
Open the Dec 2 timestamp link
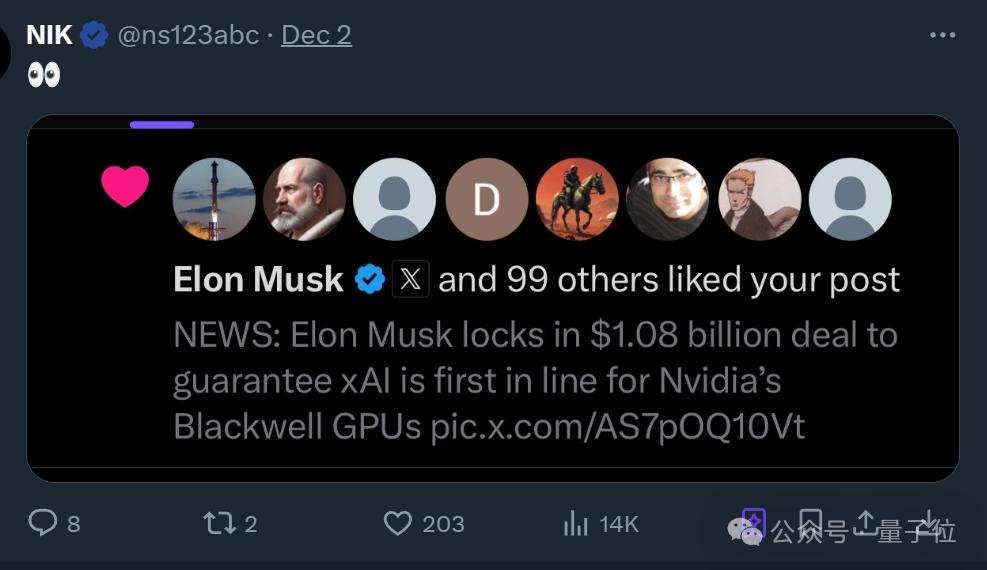click(x=316, y=35)
